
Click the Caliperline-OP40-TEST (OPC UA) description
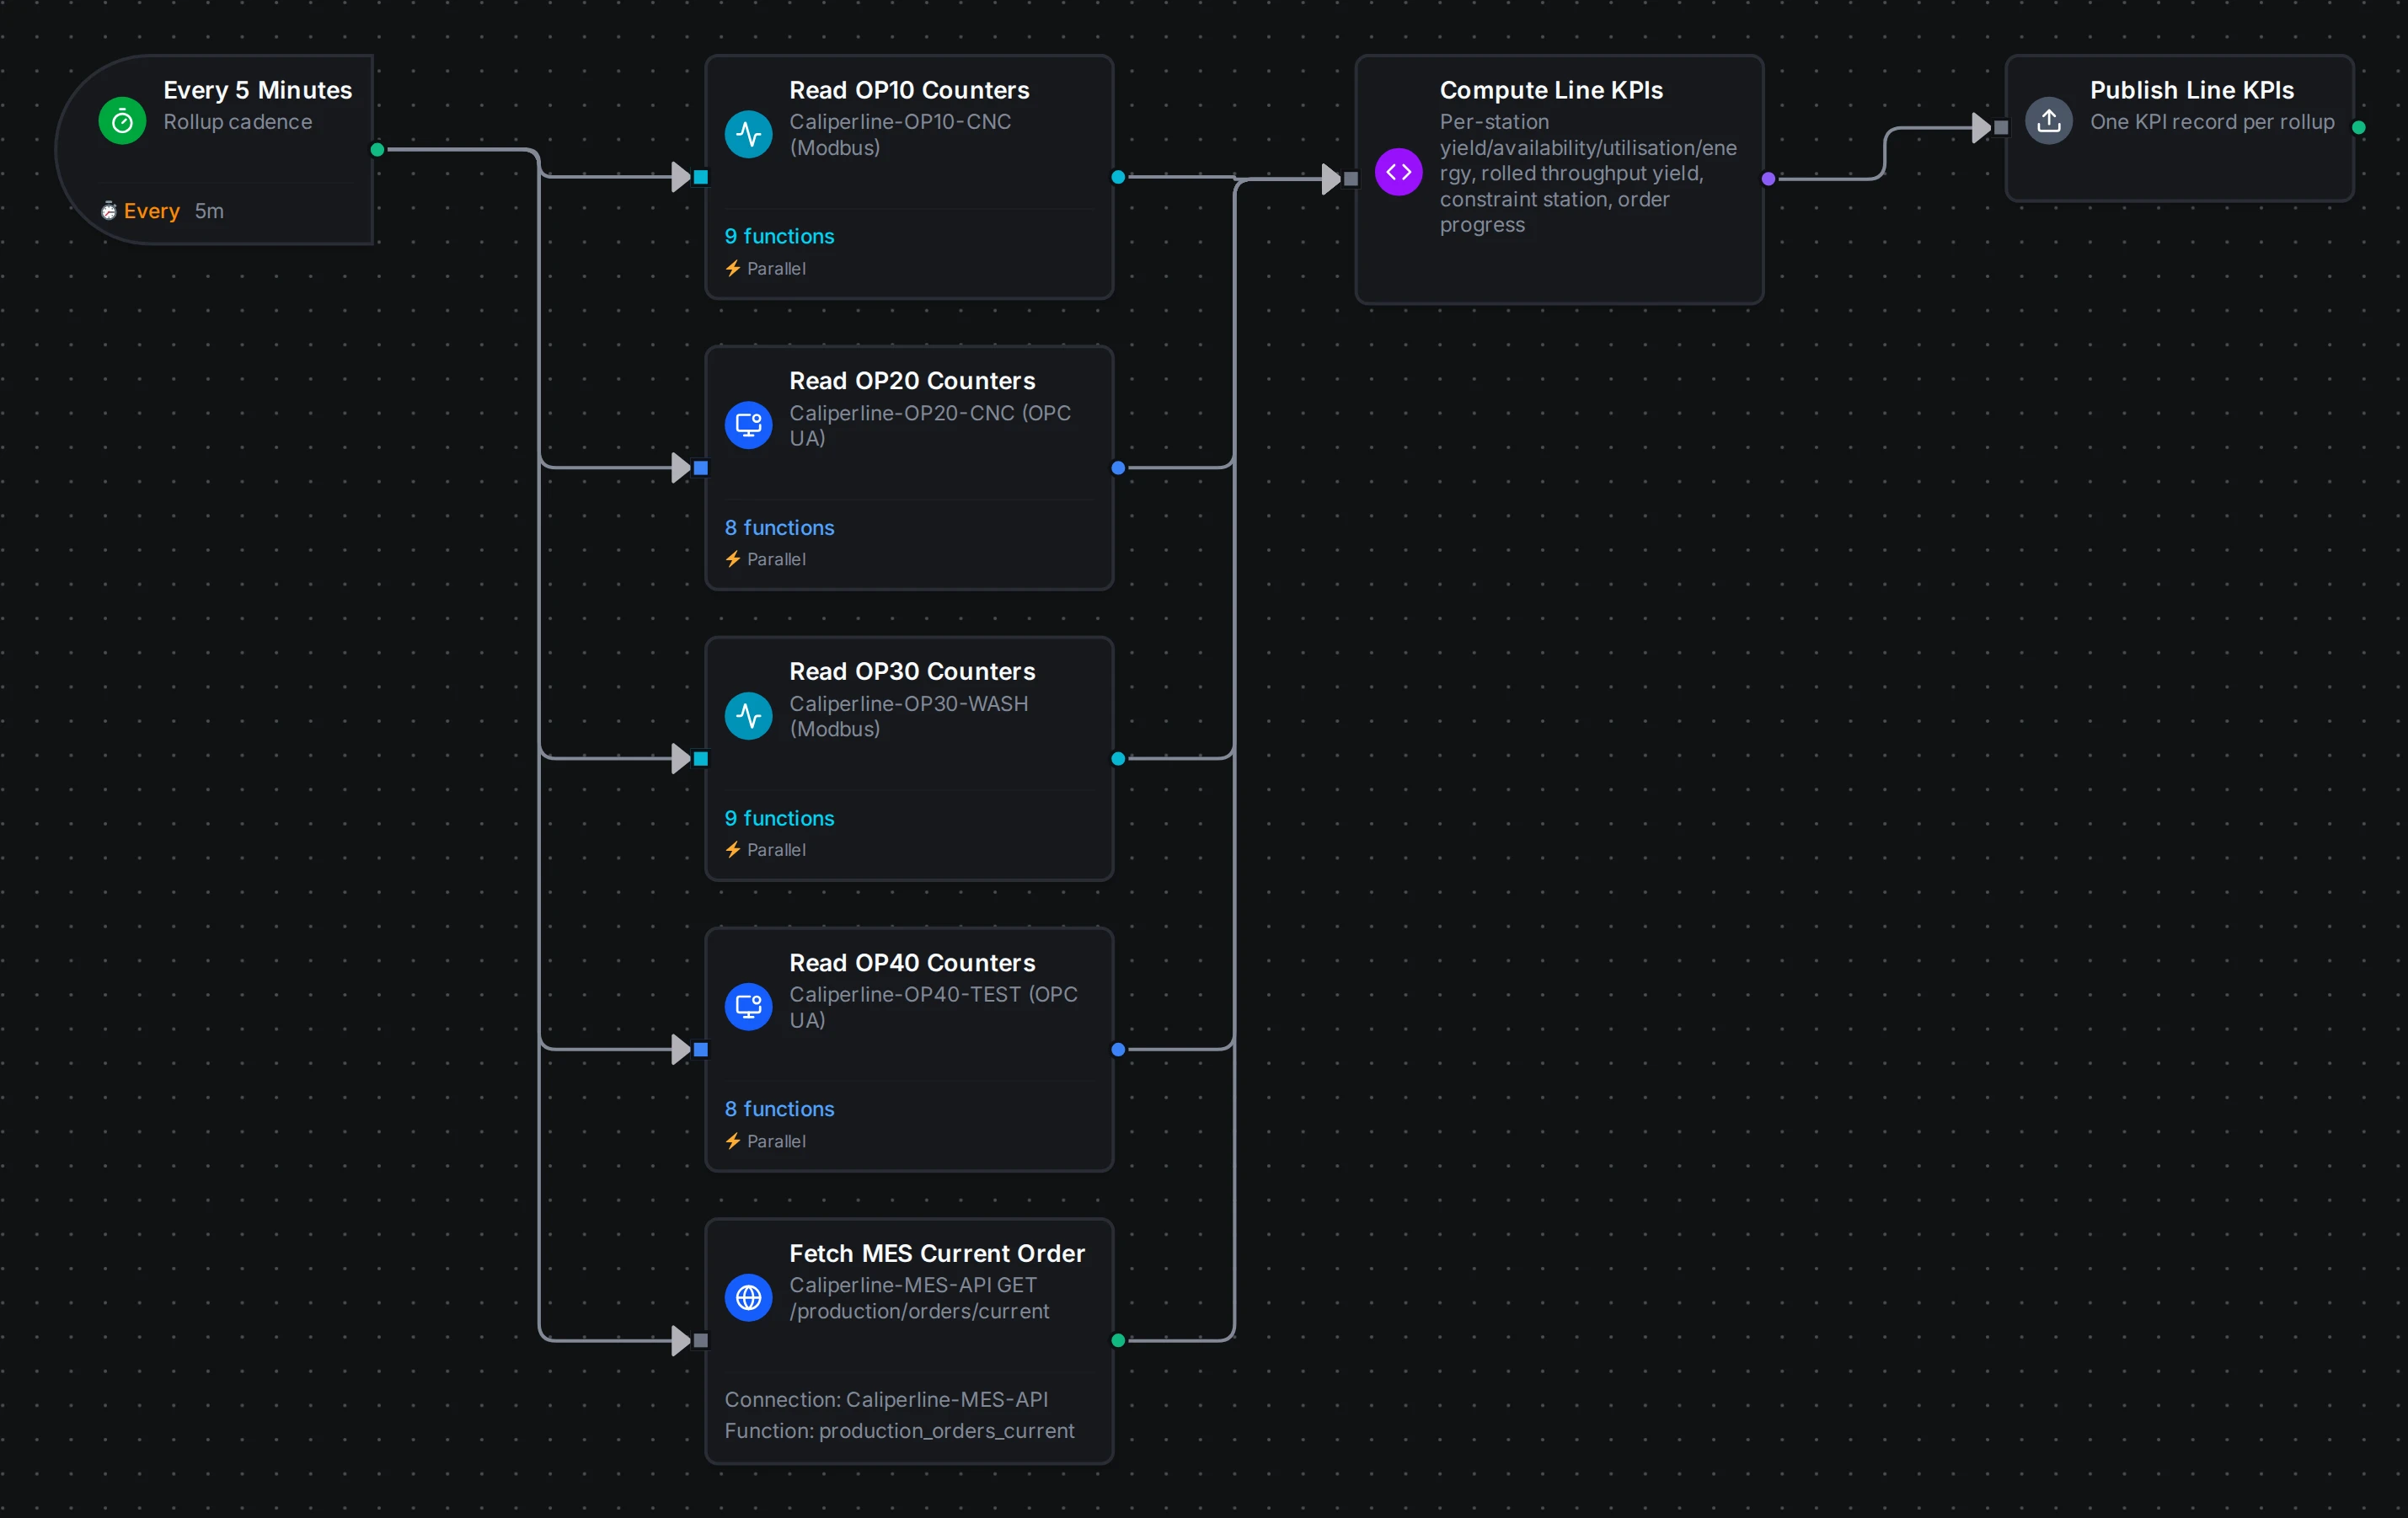point(934,1007)
